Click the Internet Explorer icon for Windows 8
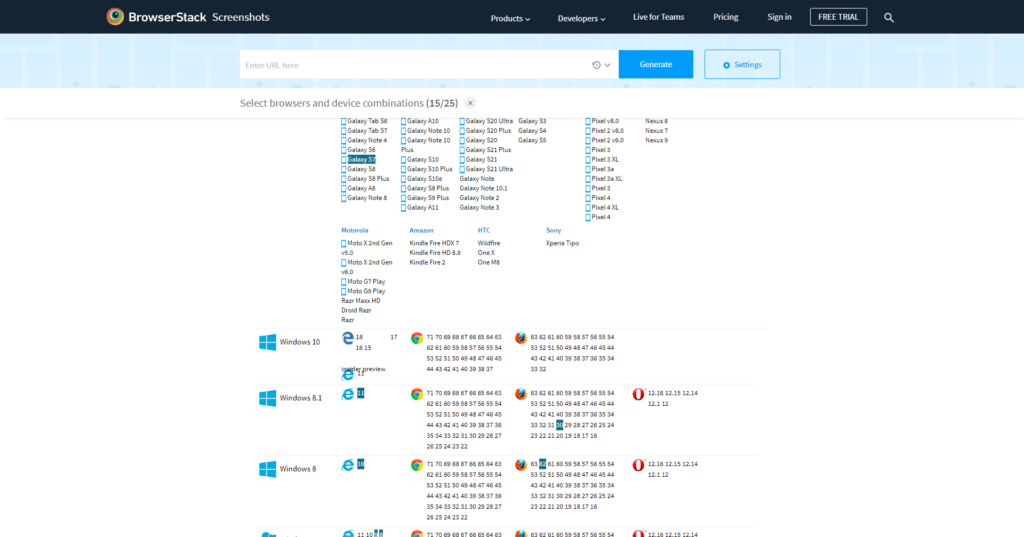This screenshot has height=537, width=1024. pyautogui.click(x=347, y=465)
